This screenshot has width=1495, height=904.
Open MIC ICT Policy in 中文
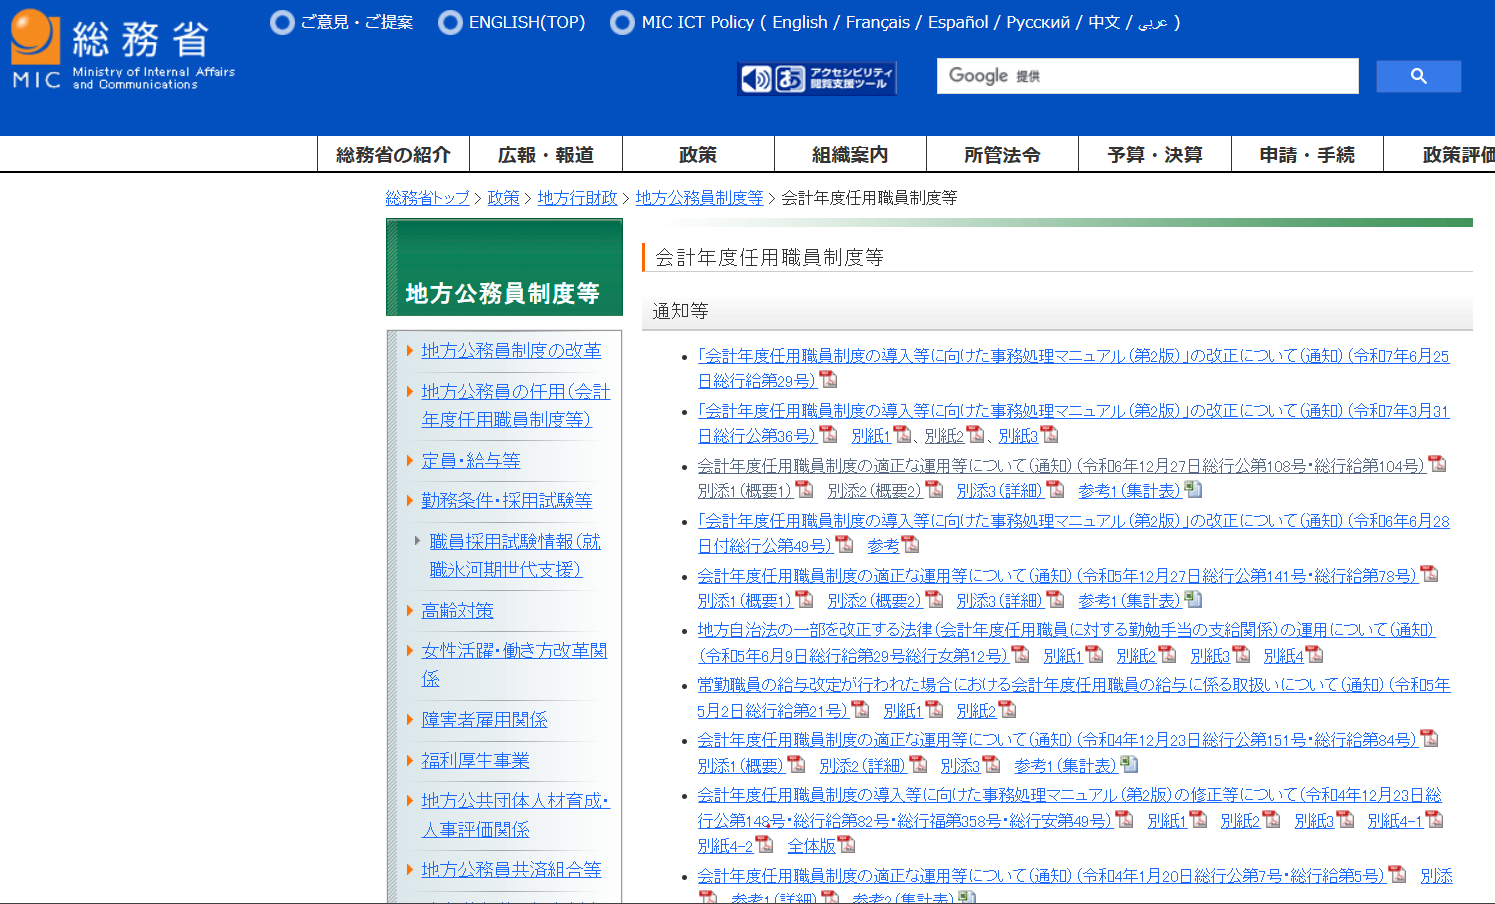click(x=1104, y=22)
